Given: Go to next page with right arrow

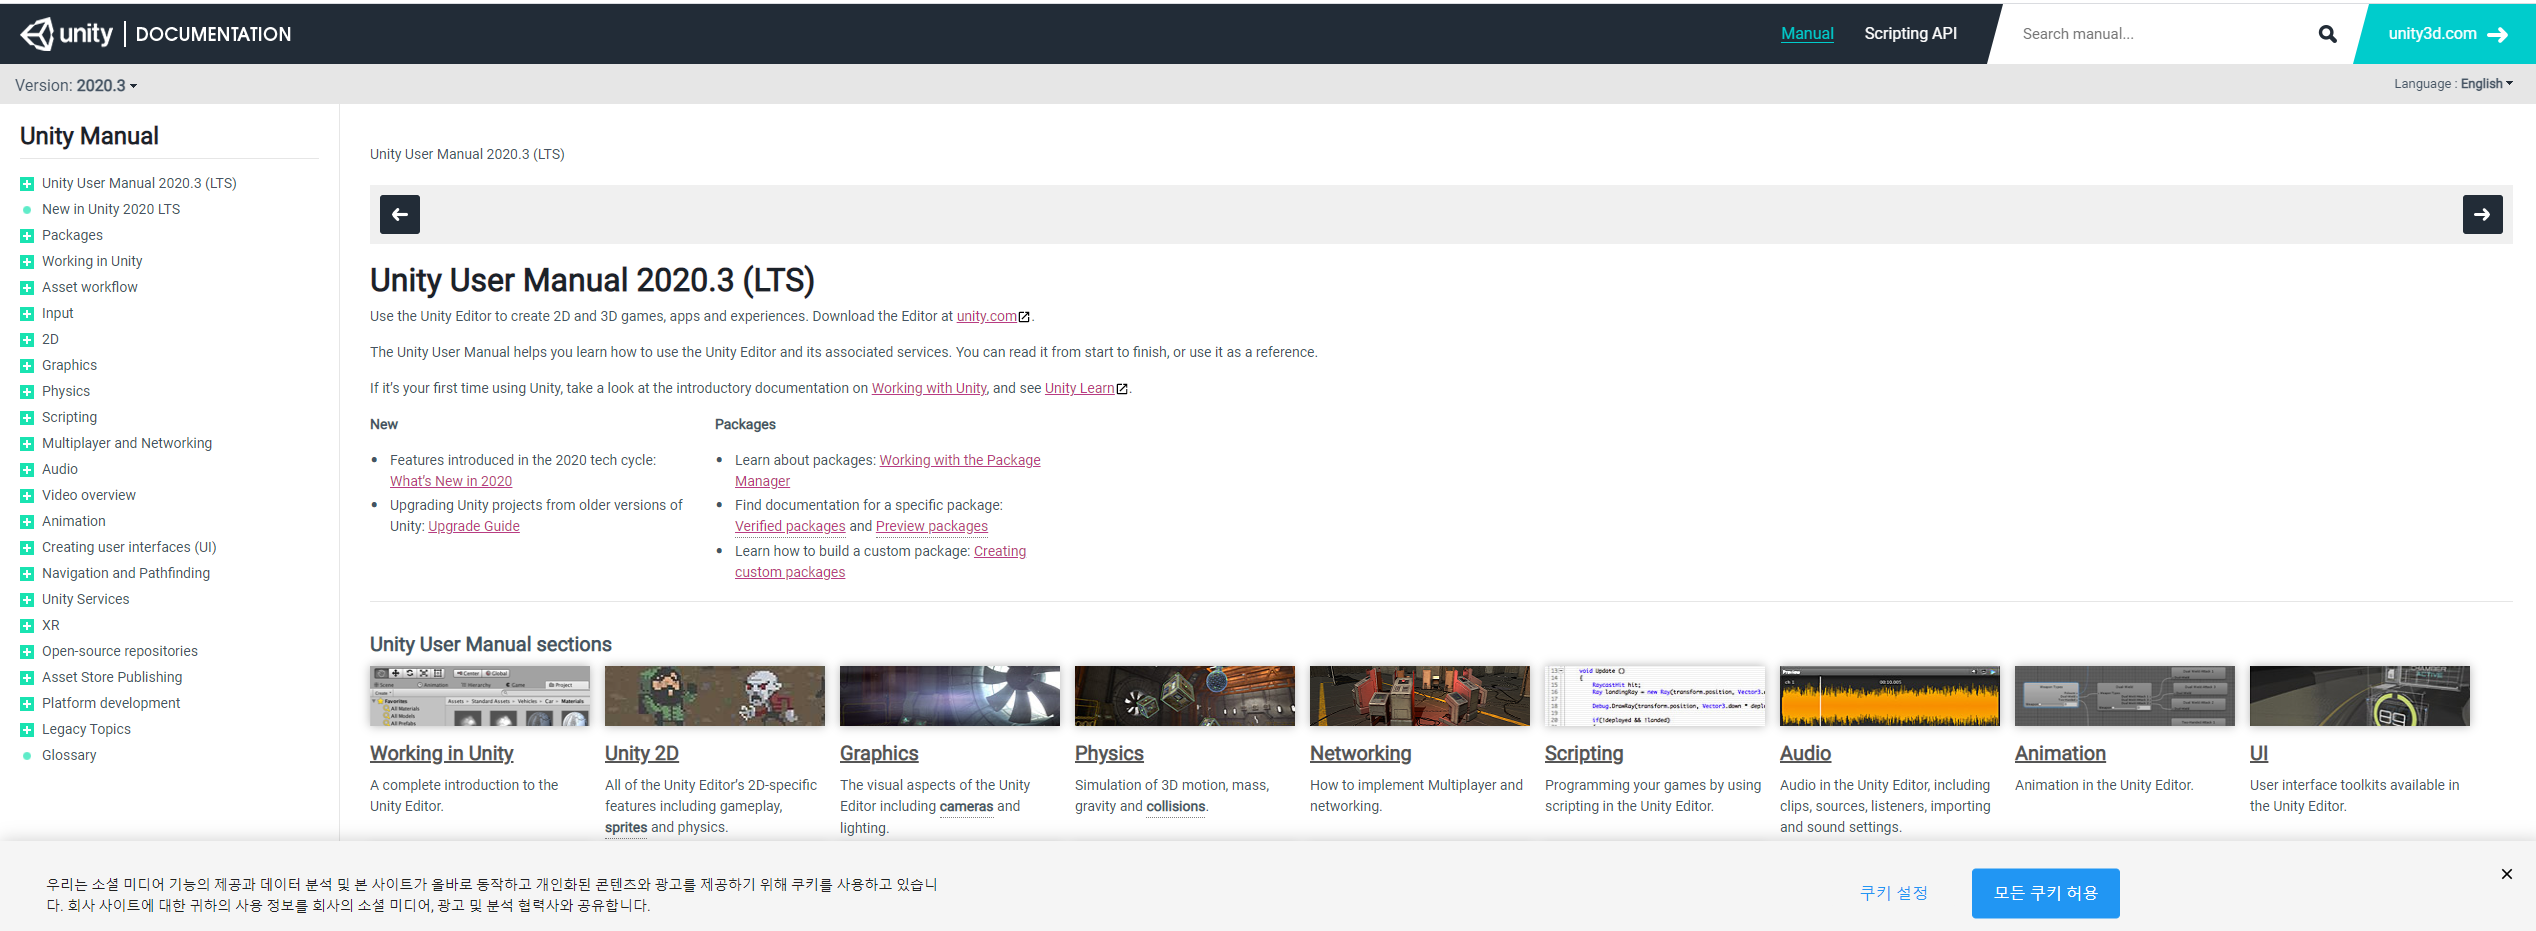Looking at the screenshot, I should pos(2482,214).
